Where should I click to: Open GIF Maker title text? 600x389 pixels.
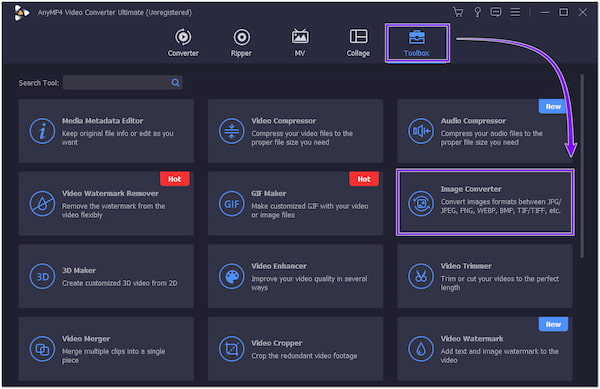(x=269, y=194)
